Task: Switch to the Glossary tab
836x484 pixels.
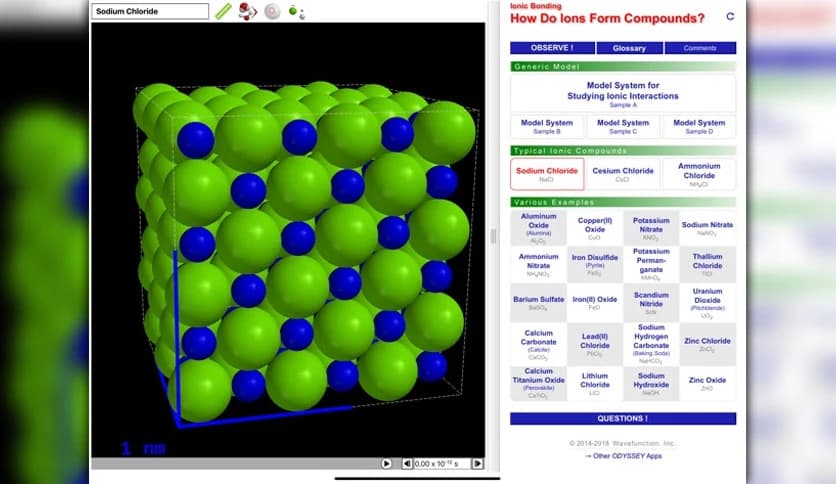Action: (629, 48)
